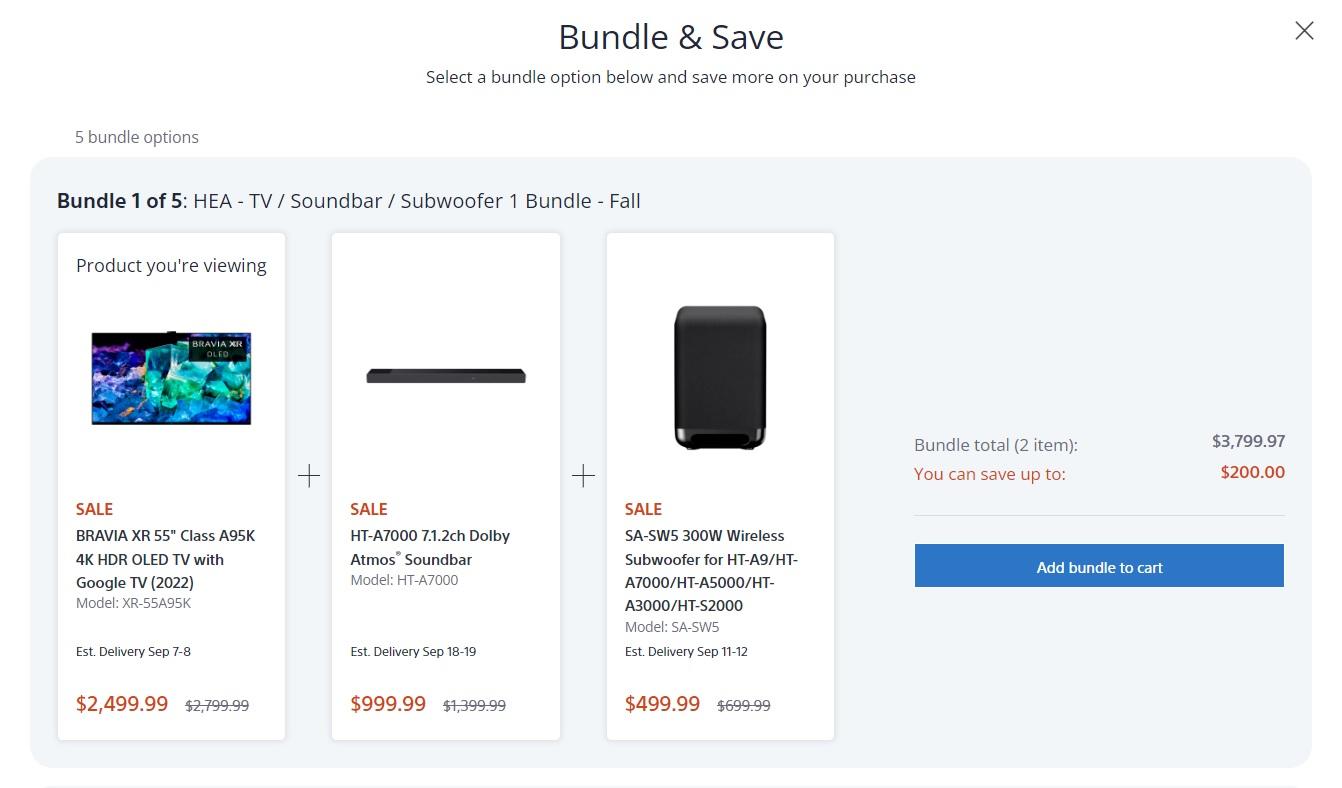Click the TV's SALE label
1342x788 pixels.
pyautogui.click(x=95, y=509)
